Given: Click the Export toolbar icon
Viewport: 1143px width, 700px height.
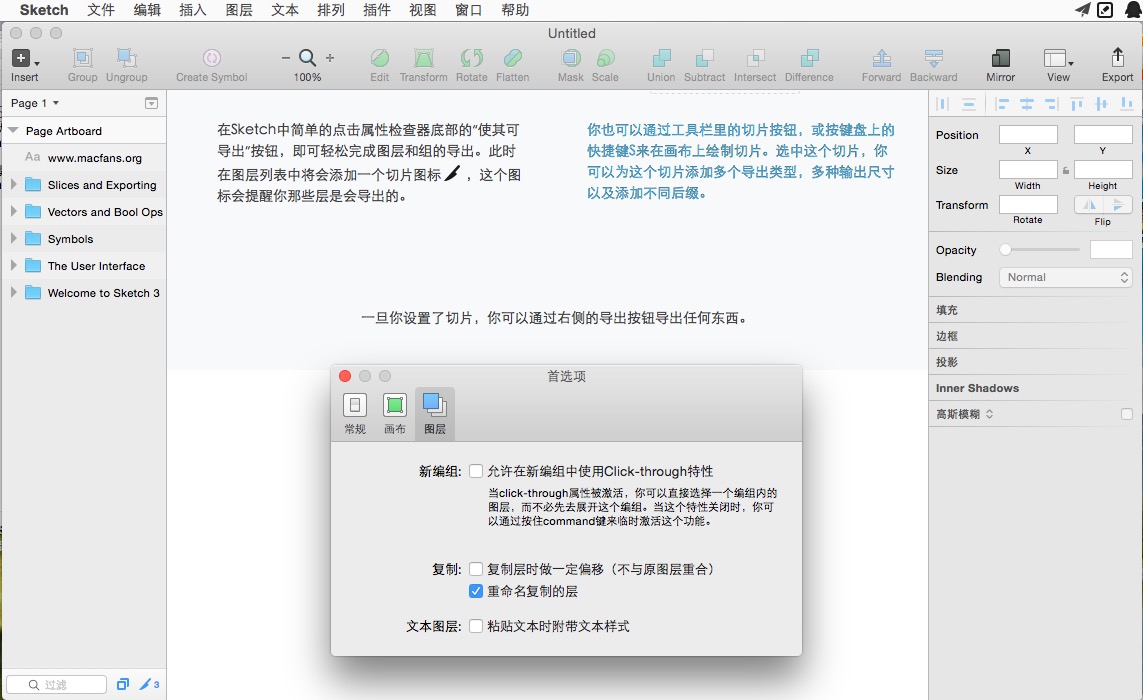Looking at the screenshot, I should click(x=1117, y=58).
